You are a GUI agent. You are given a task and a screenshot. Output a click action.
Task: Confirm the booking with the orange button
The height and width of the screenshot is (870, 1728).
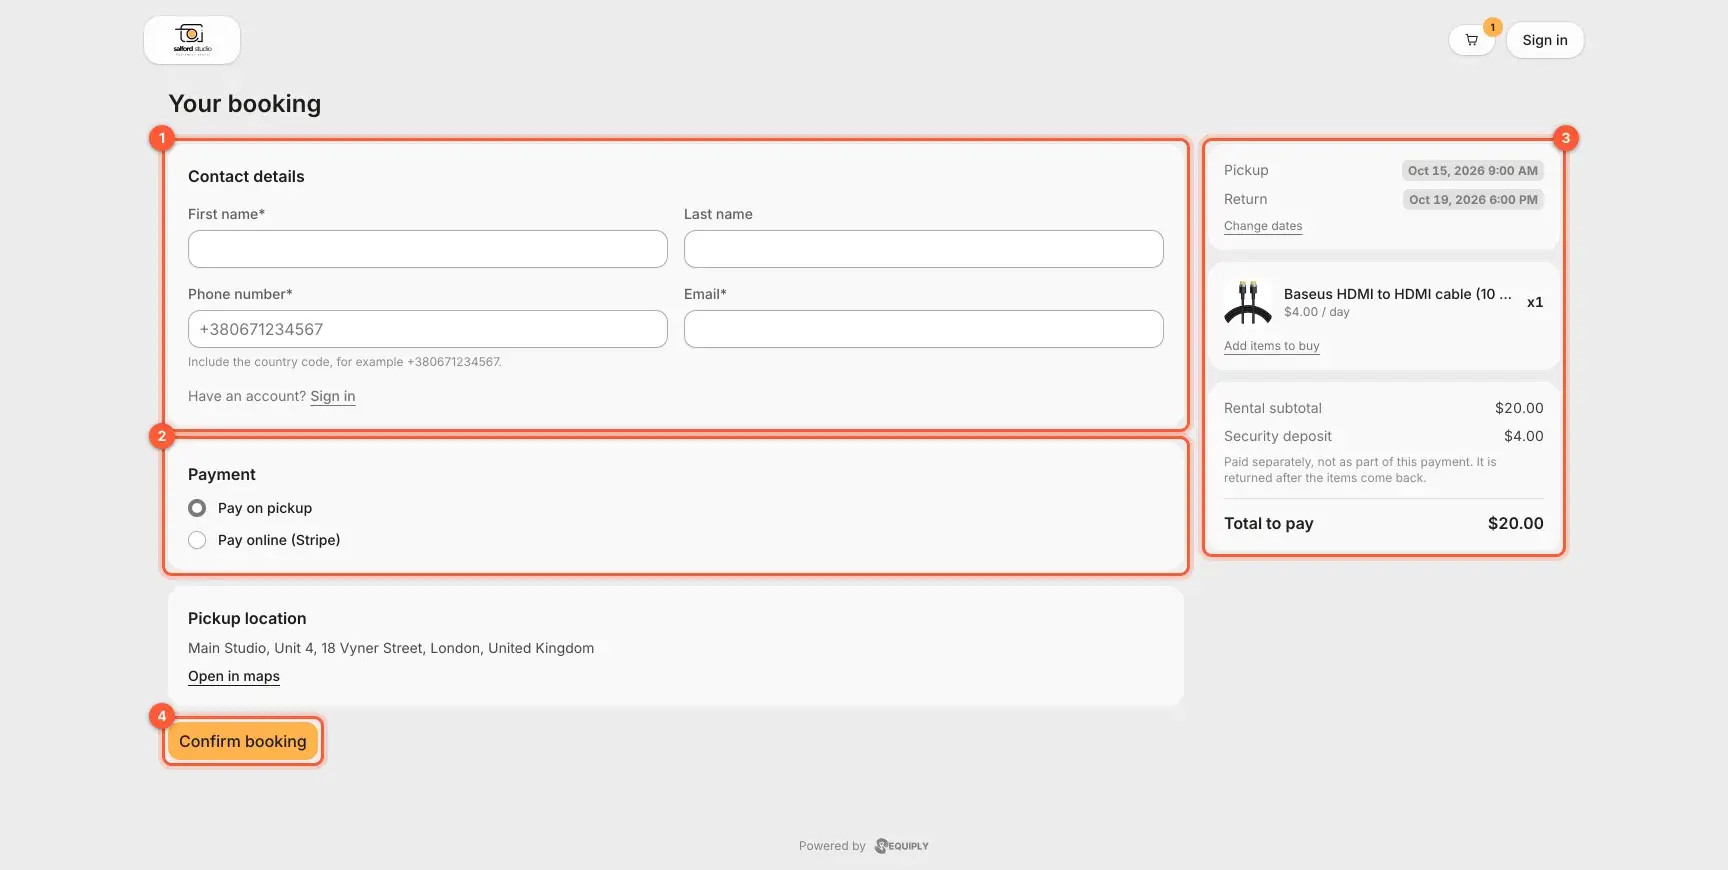(x=243, y=741)
